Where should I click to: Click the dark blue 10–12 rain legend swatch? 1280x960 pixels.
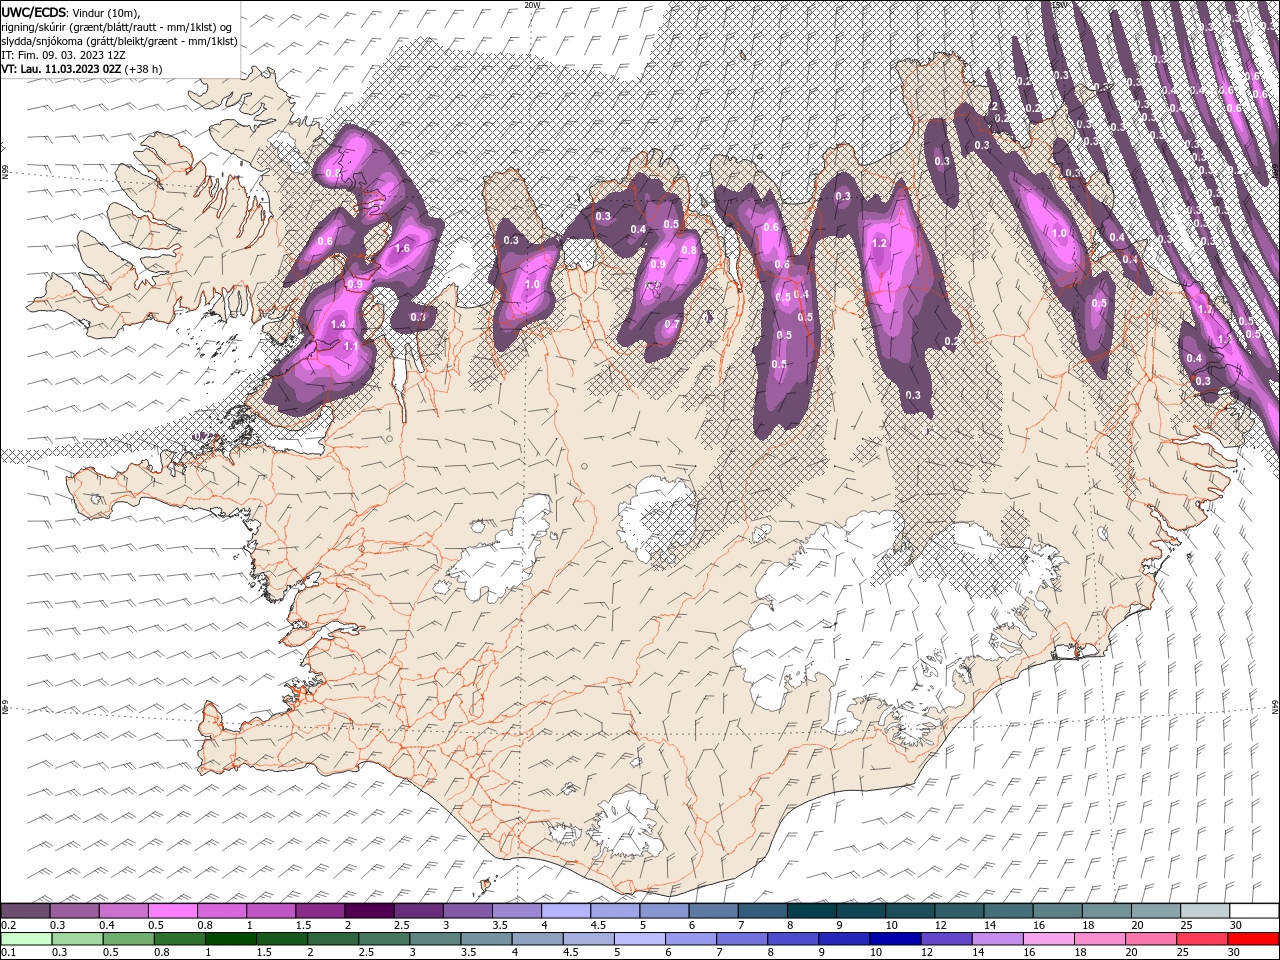pyautogui.click(x=895, y=939)
